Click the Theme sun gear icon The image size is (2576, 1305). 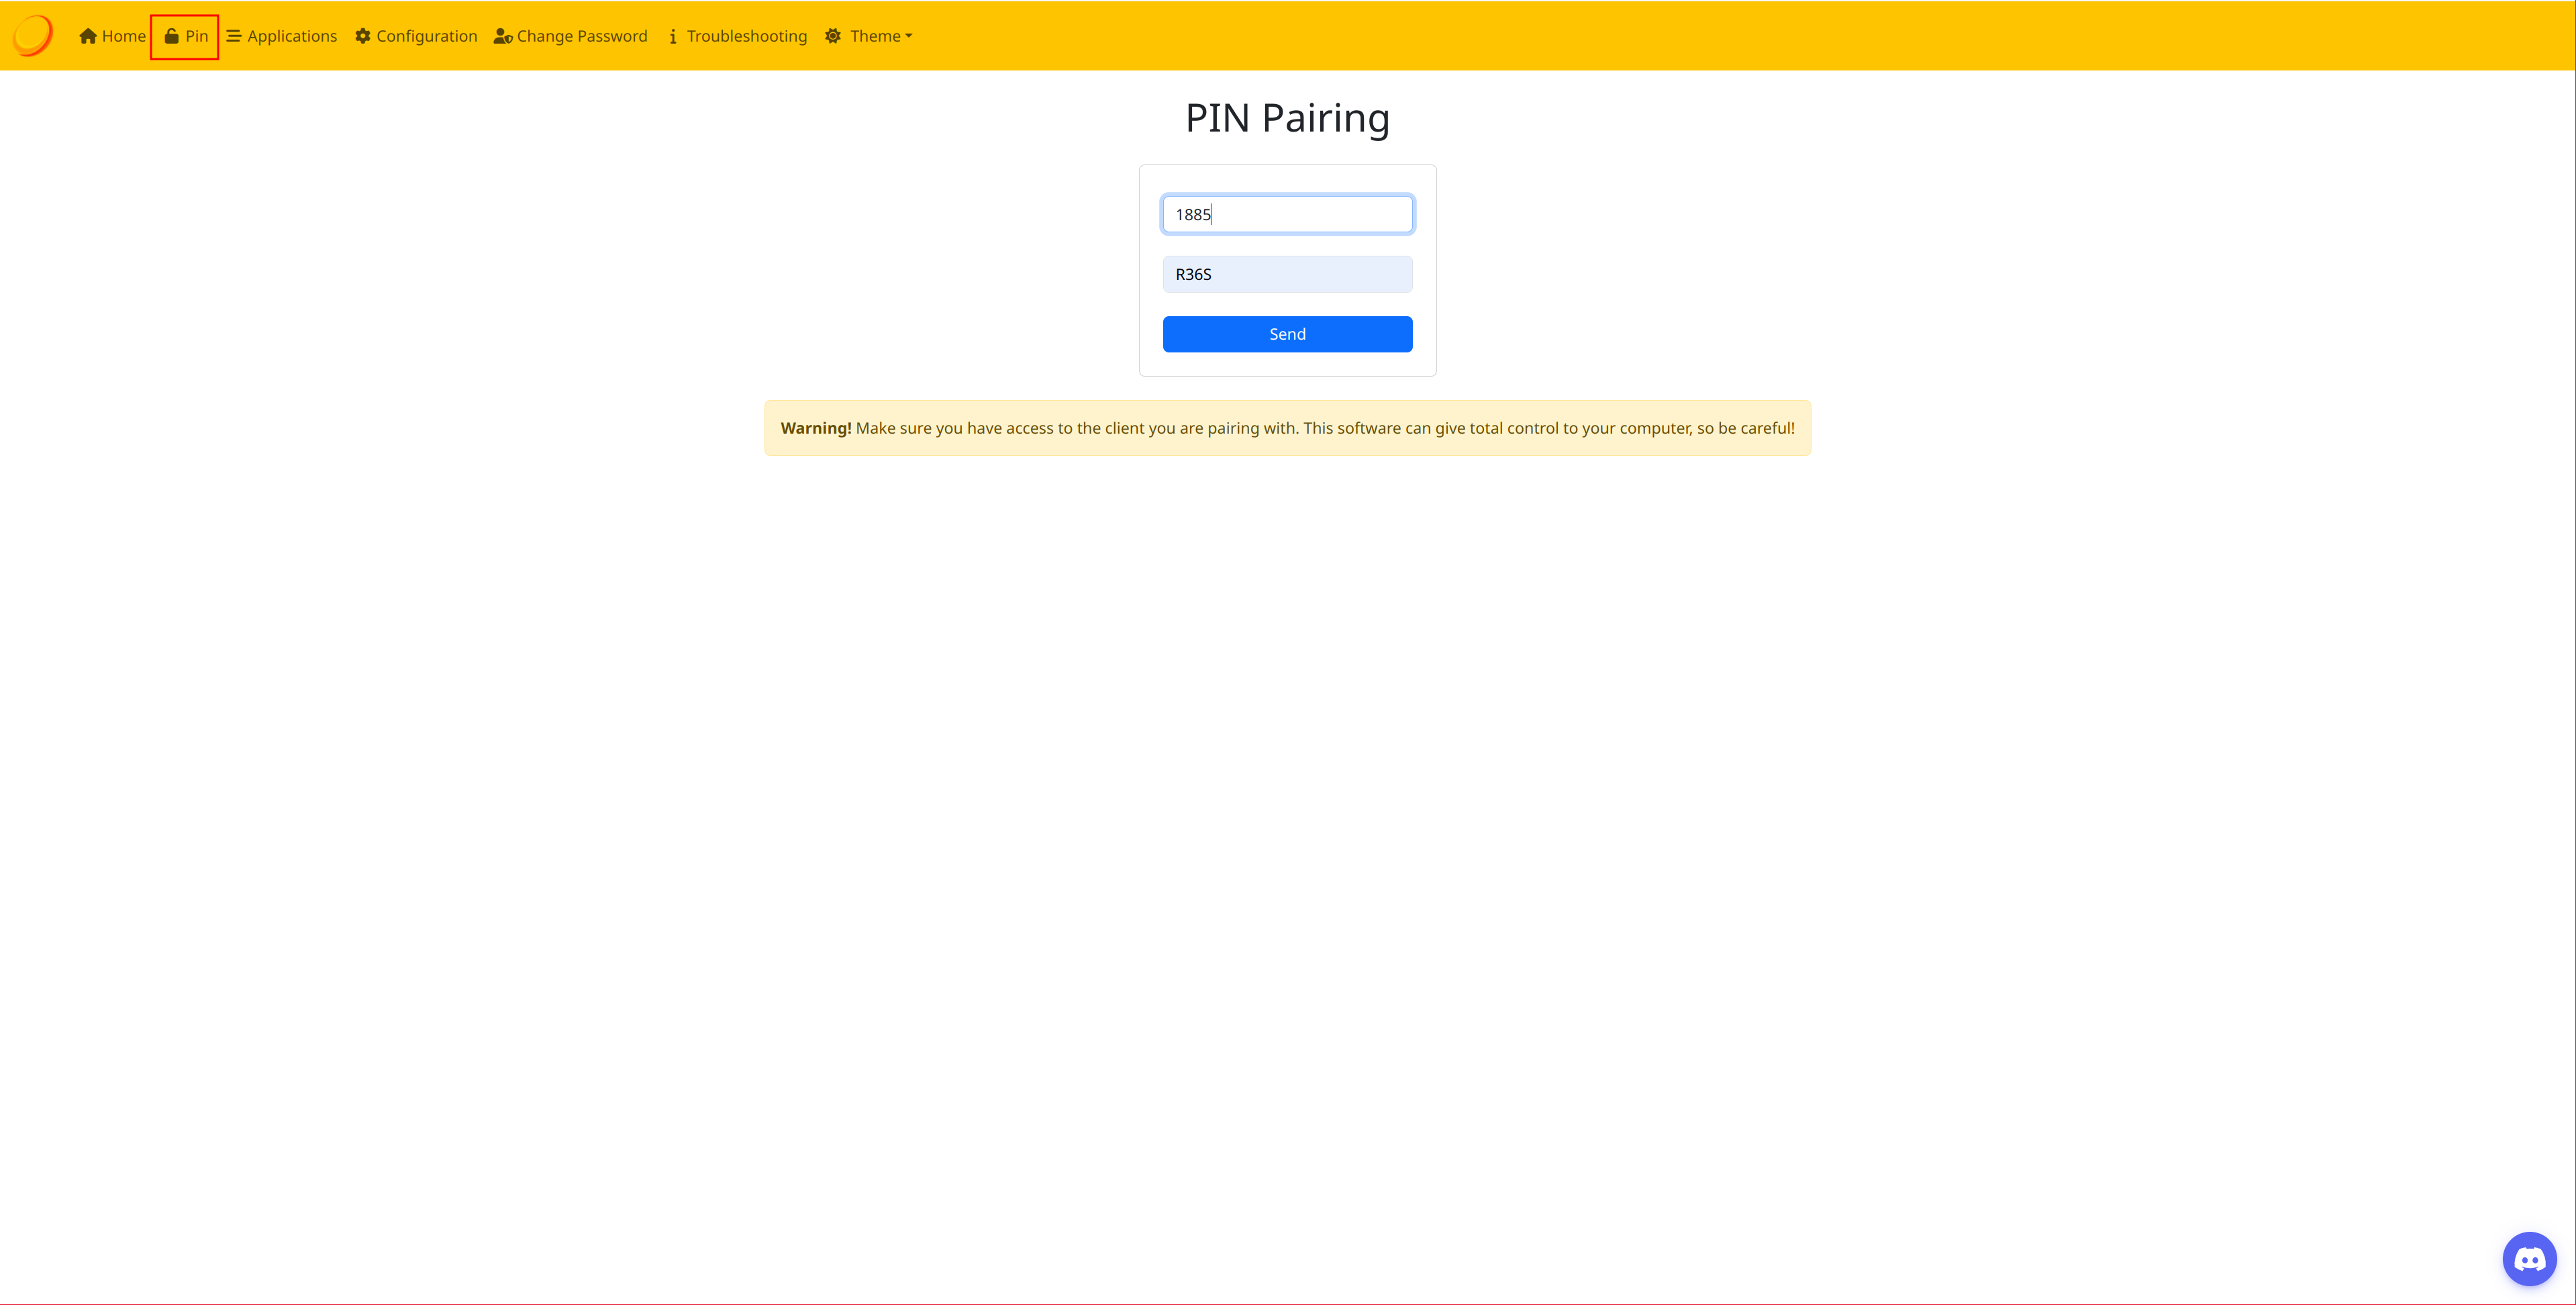pos(833,36)
